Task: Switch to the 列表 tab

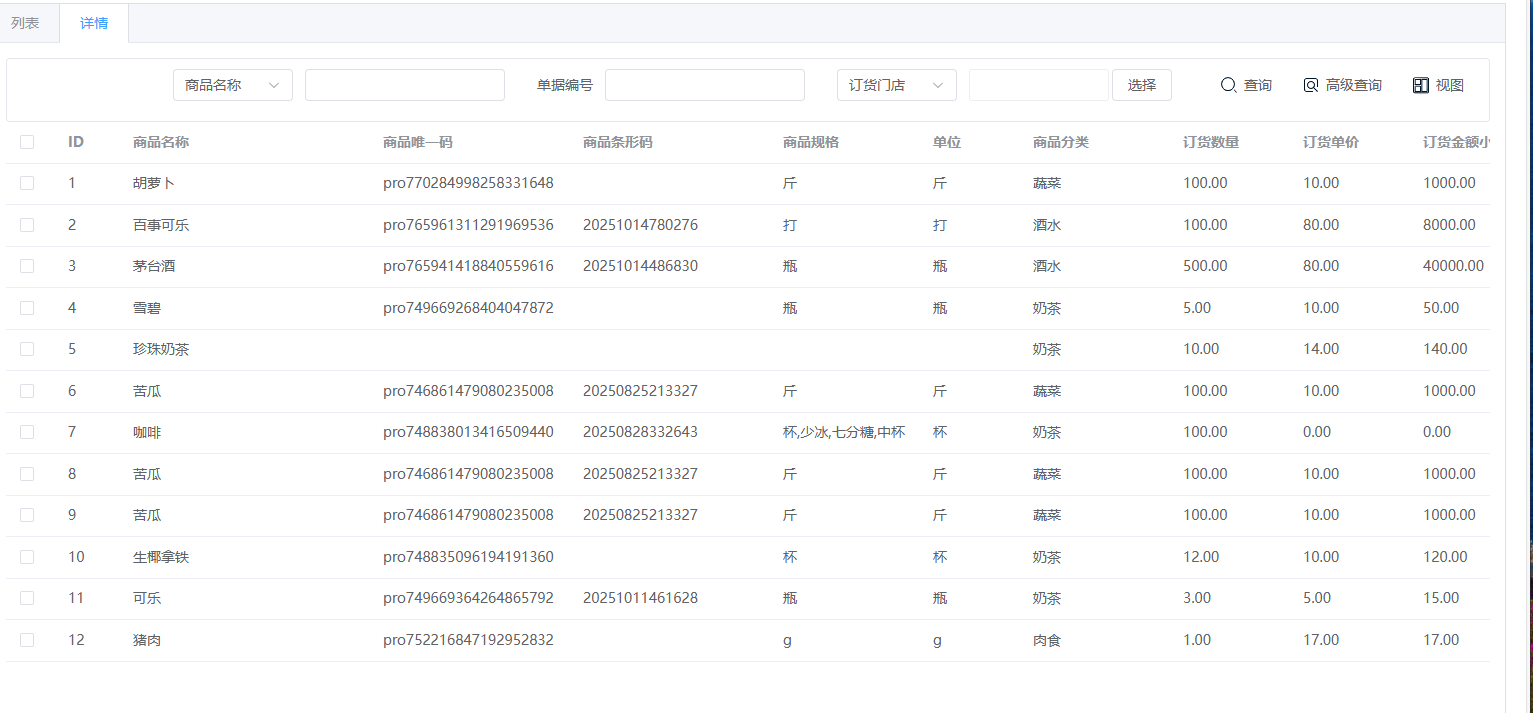Action: 25,23
